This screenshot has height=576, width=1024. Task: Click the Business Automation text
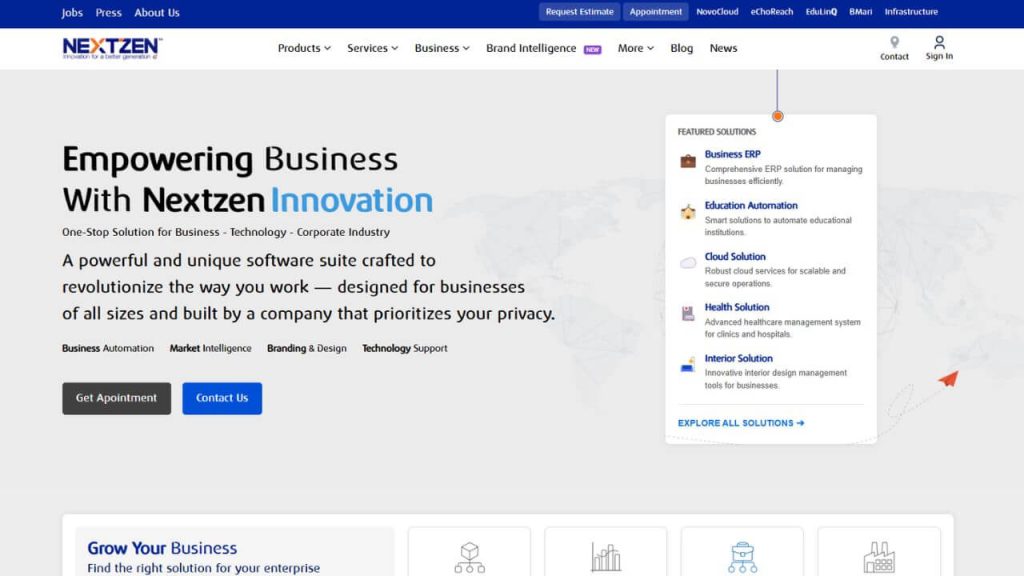pyautogui.click(x=108, y=348)
